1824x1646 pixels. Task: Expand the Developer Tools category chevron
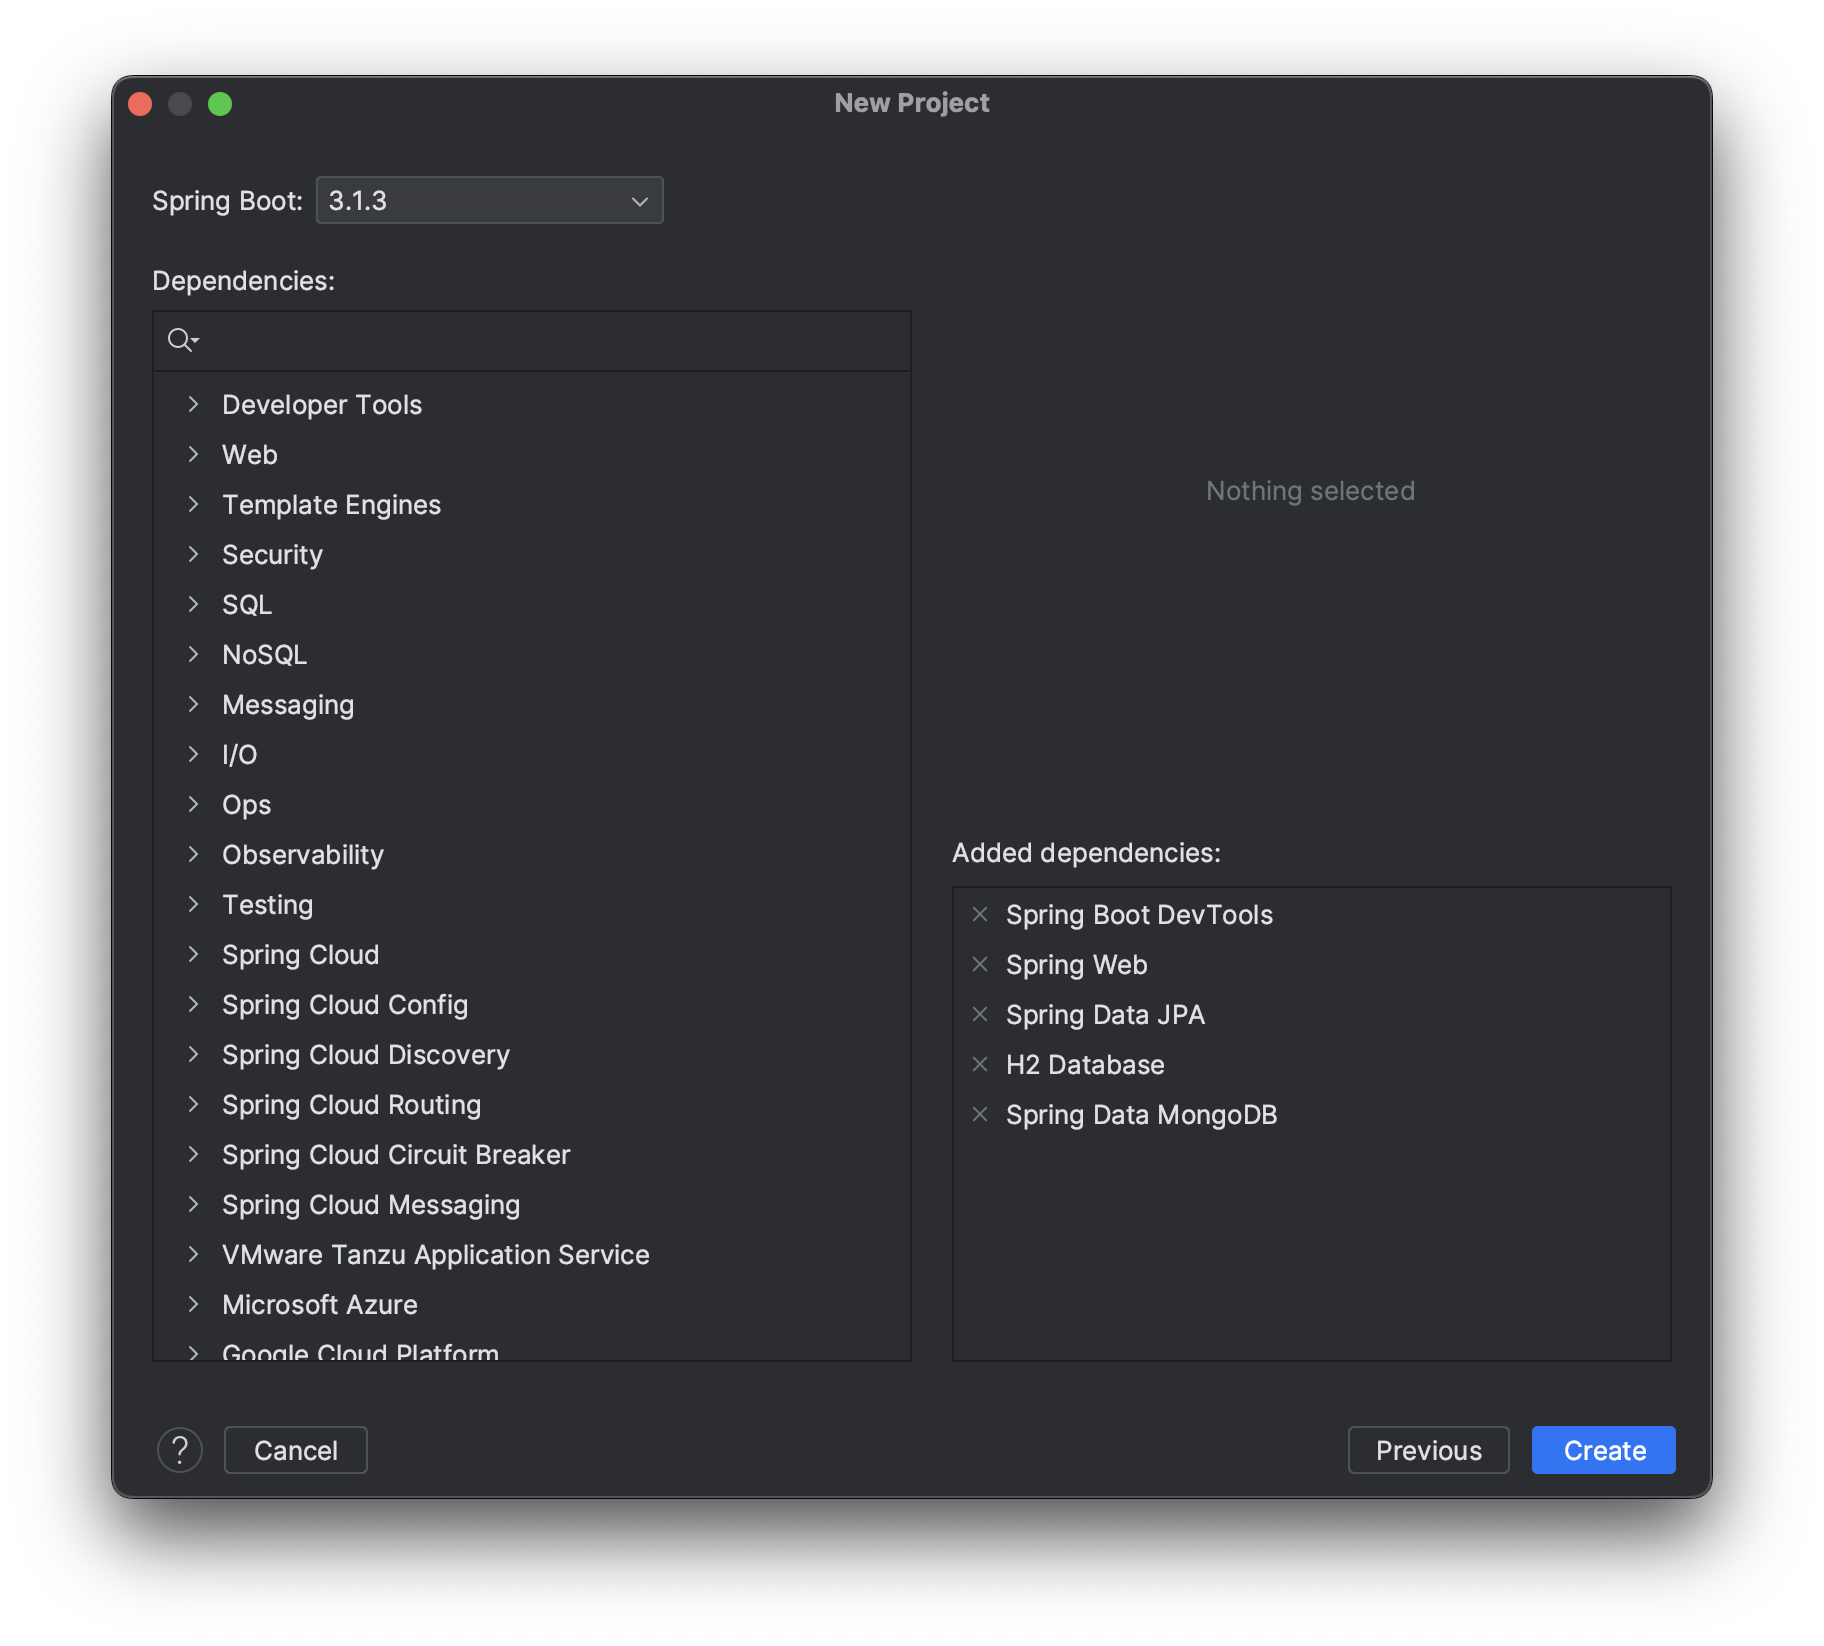tap(194, 404)
